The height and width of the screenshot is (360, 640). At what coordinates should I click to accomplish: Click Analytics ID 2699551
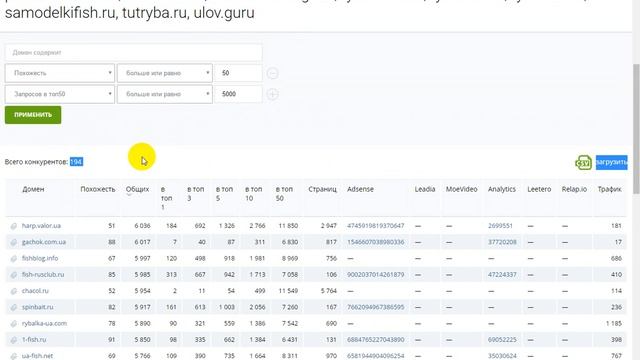(x=500, y=226)
